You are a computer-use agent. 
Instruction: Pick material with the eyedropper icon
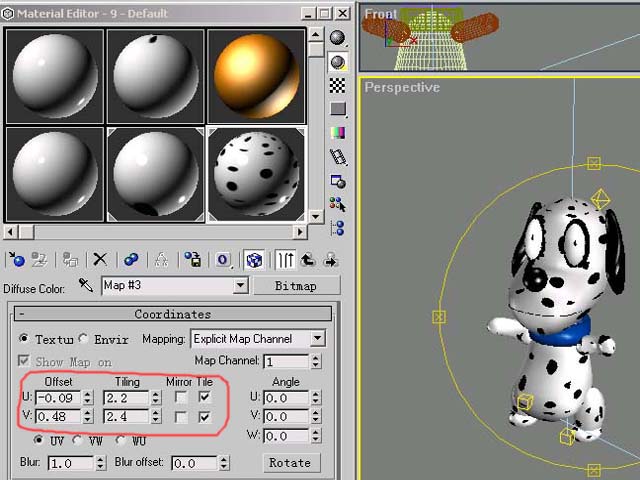[85, 285]
